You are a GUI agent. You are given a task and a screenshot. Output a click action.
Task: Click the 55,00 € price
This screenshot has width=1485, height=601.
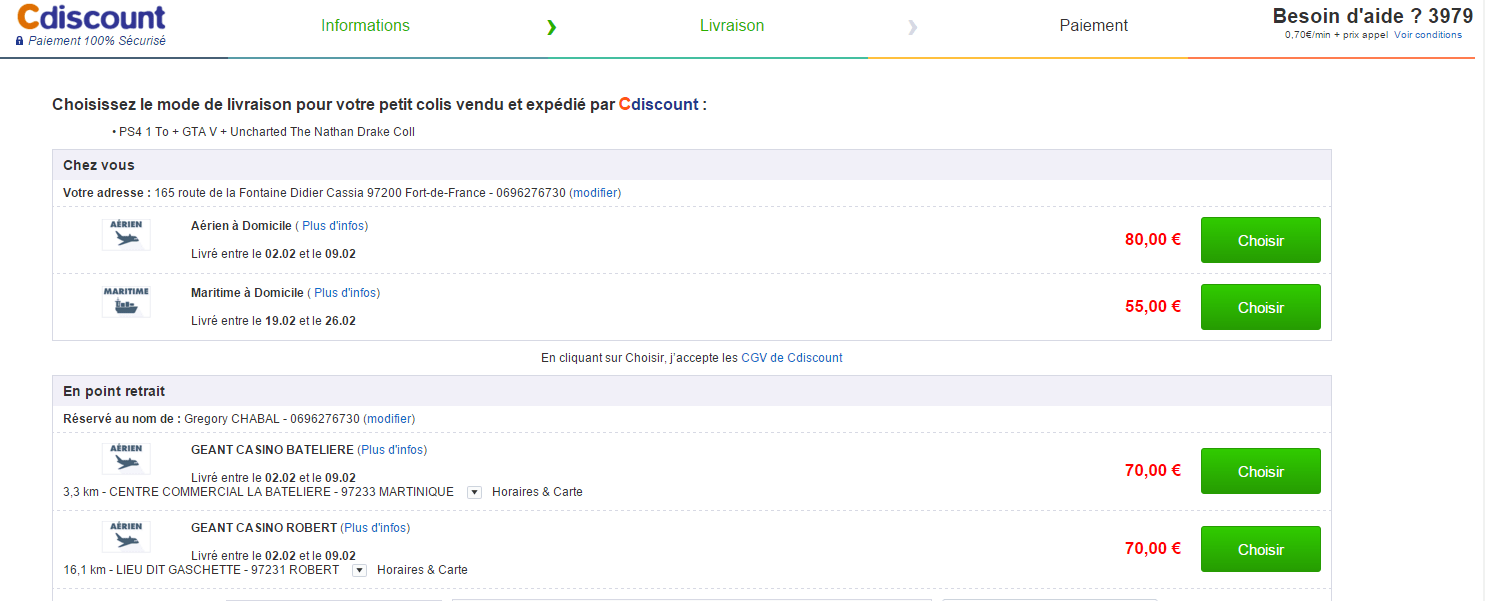click(1153, 307)
